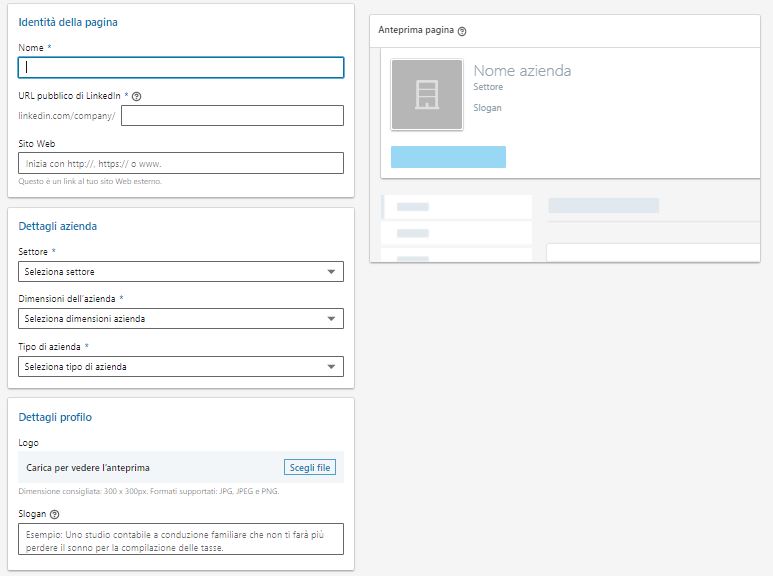
Task: Expand the Seleziona tipo di azienda dropdown
Action: click(x=181, y=367)
